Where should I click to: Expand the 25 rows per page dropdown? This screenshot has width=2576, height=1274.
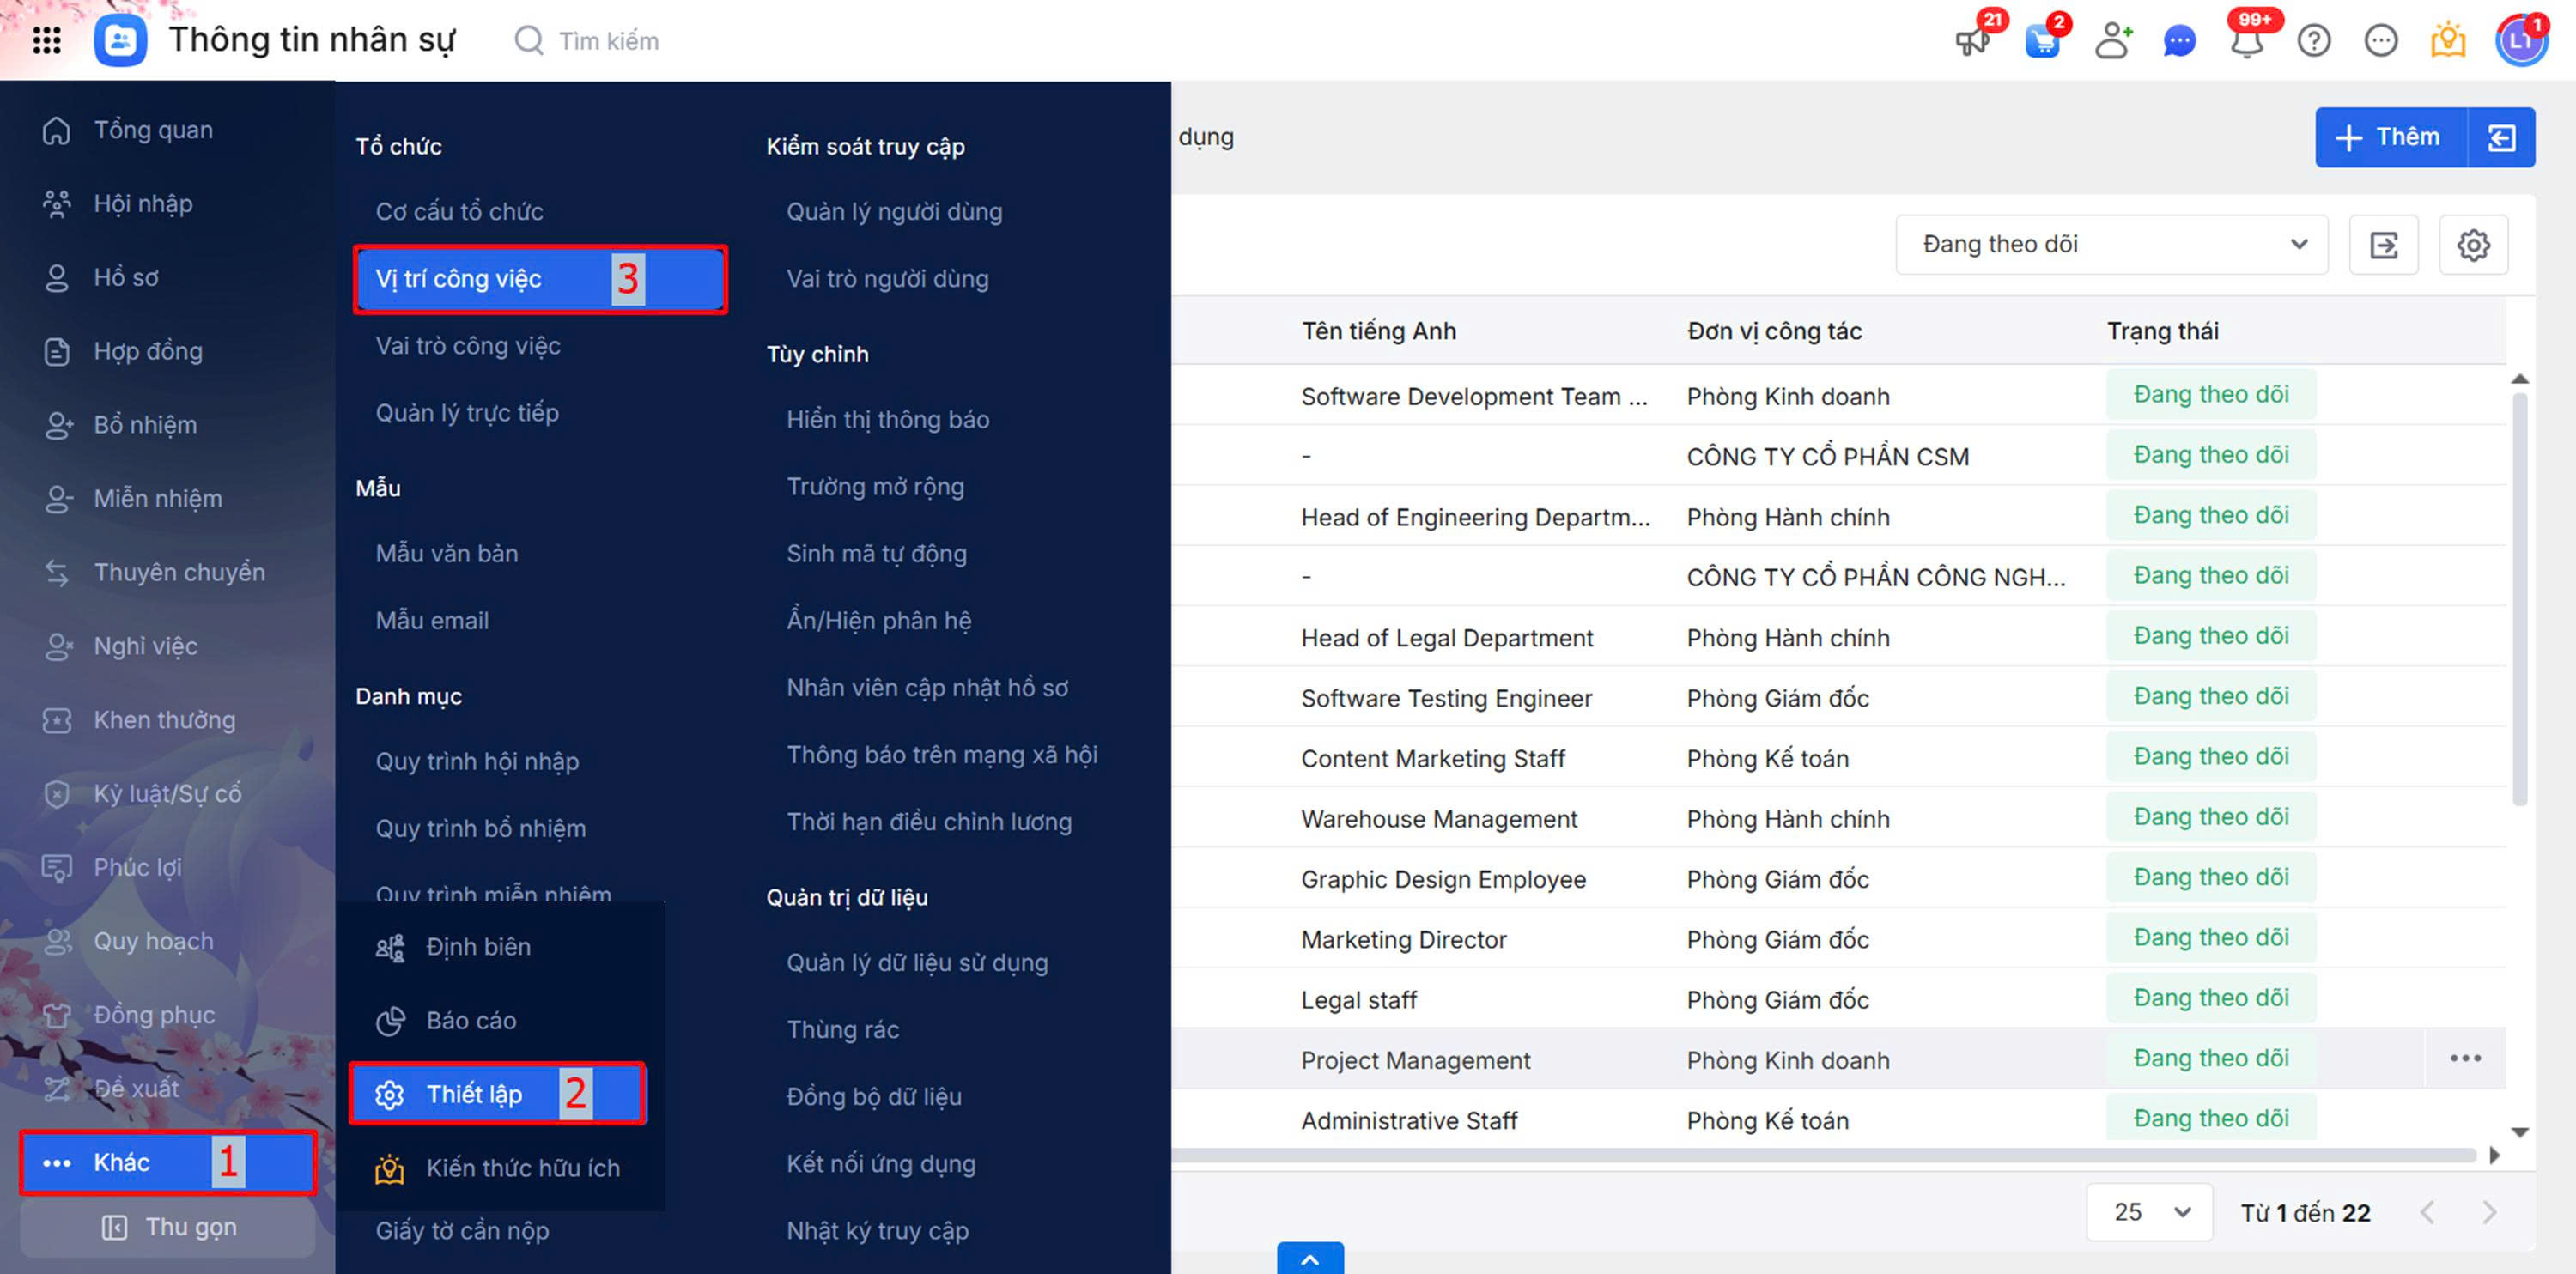pyautogui.click(x=2150, y=1212)
